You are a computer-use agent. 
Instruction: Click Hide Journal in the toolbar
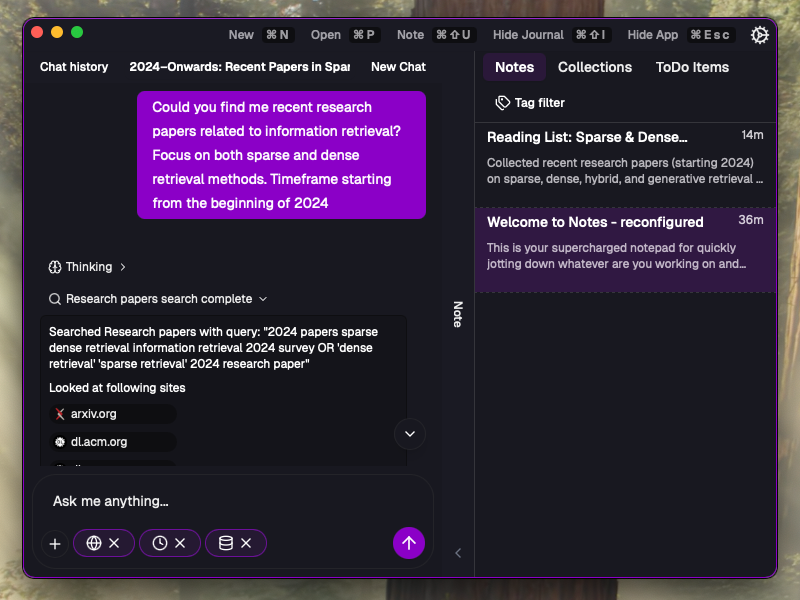tap(528, 35)
